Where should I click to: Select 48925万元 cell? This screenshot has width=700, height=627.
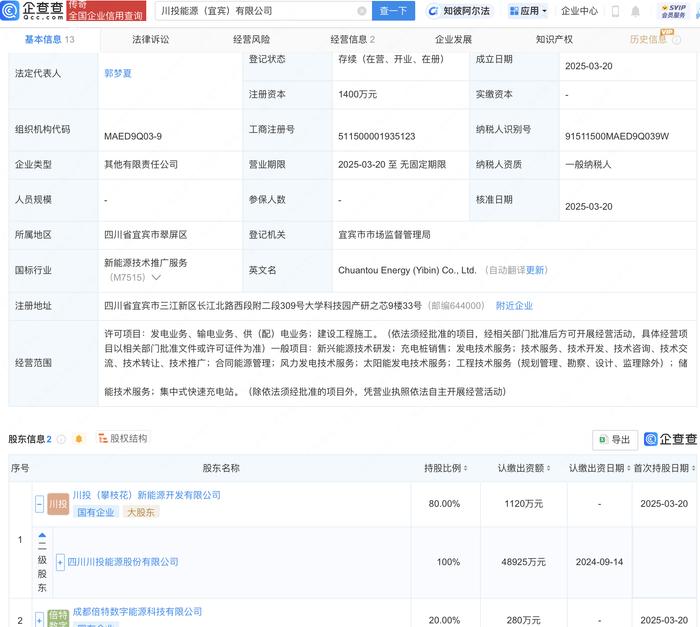pyautogui.click(x=524, y=562)
